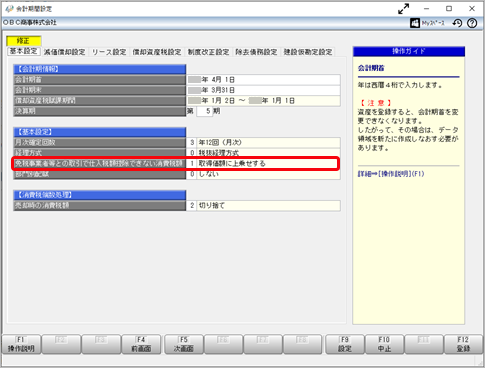Minimize the 会計期間設定 window

coord(426,9)
